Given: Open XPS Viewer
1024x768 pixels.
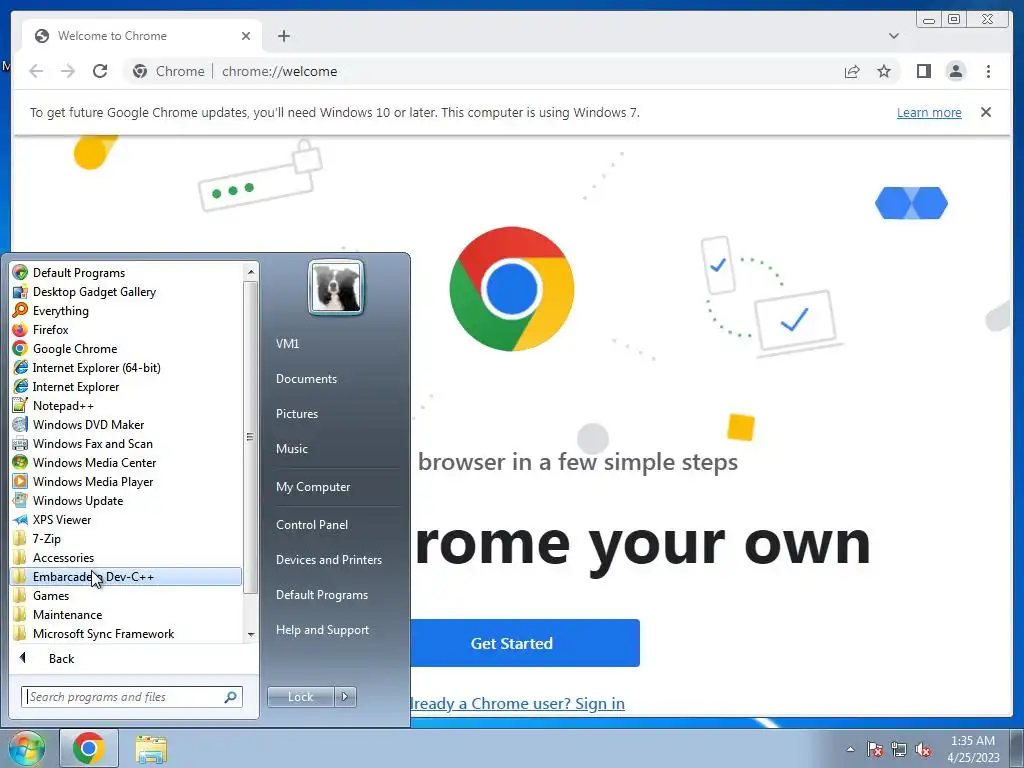Looking at the screenshot, I should point(61,519).
